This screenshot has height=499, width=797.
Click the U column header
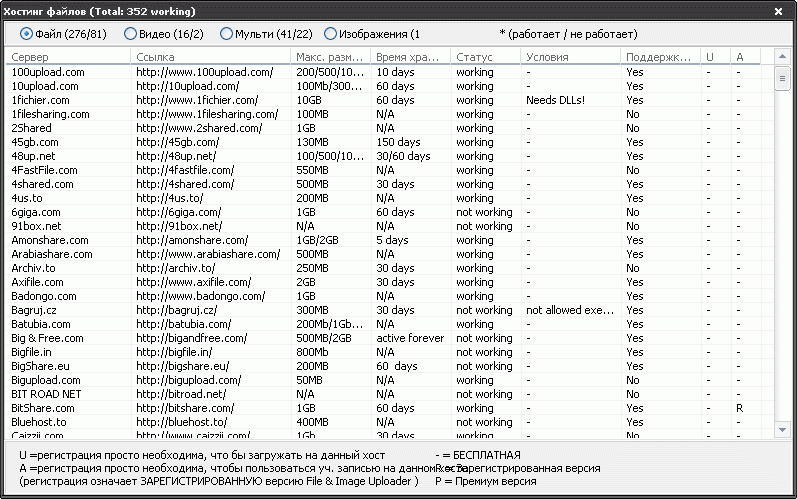(x=716, y=57)
